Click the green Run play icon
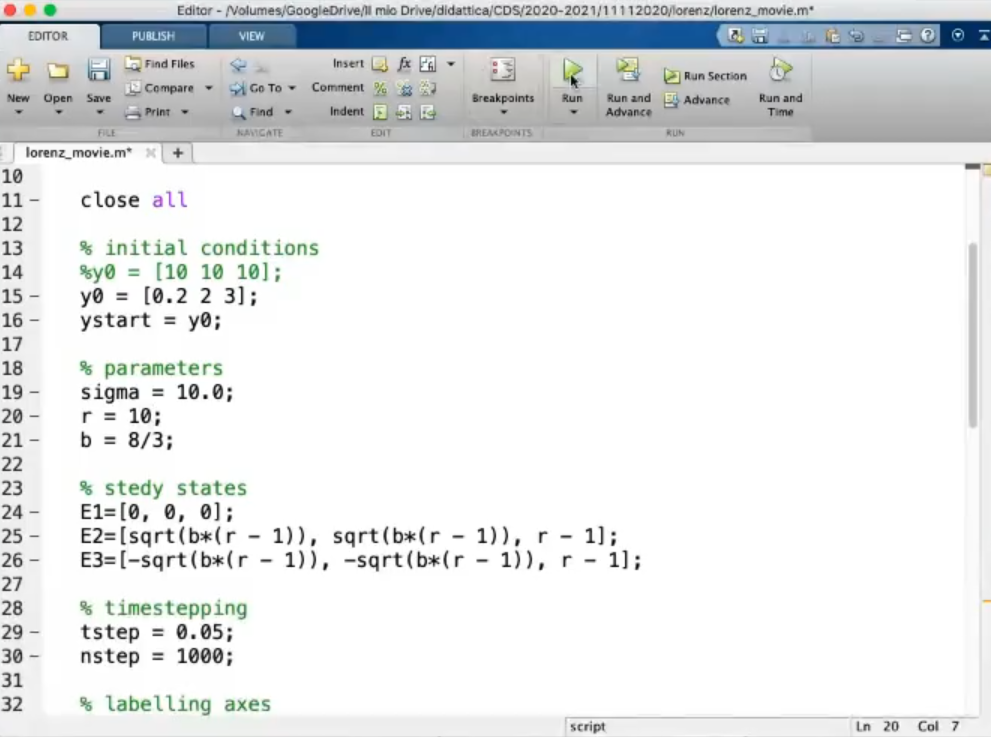991x737 pixels. pyautogui.click(x=572, y=71)
